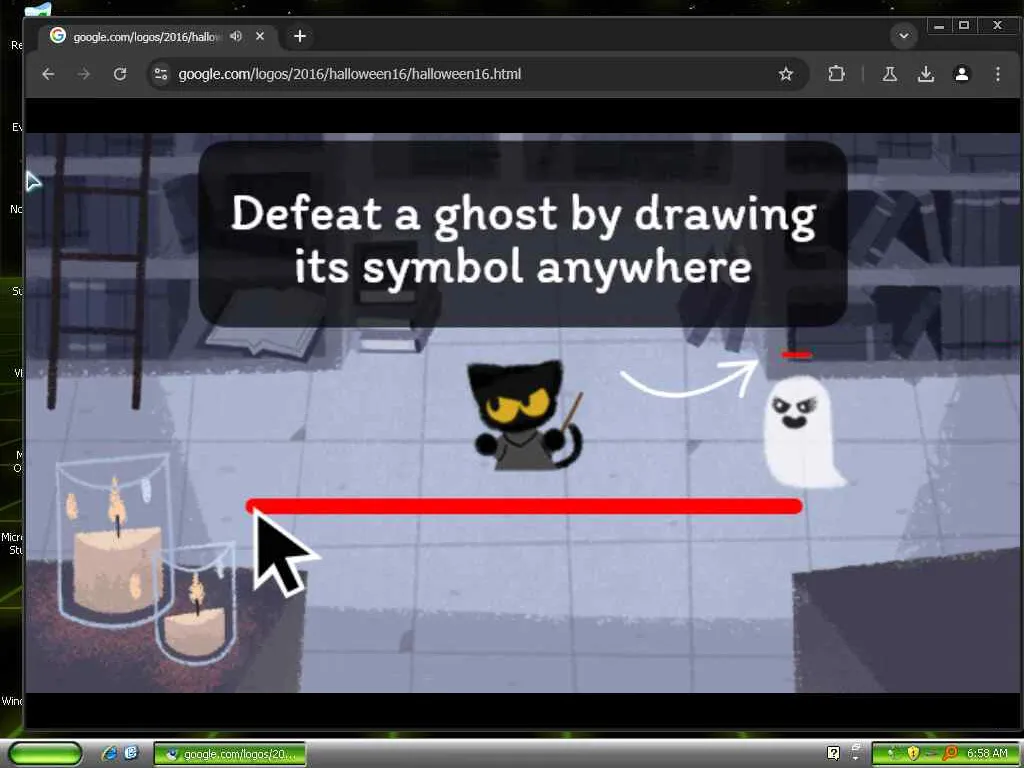Open Chrome Labs flask icon

click(889, 74)
